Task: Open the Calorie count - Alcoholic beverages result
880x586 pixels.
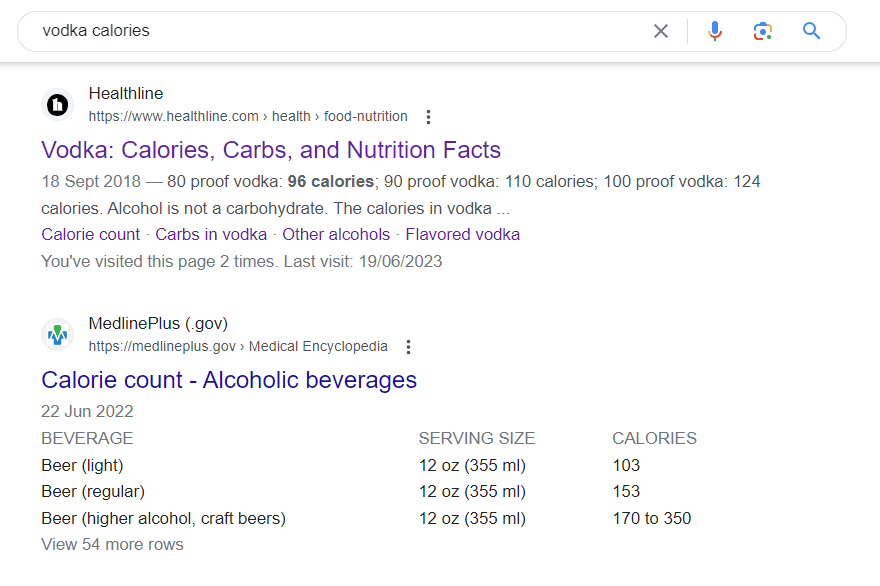Action: point(229,380)
